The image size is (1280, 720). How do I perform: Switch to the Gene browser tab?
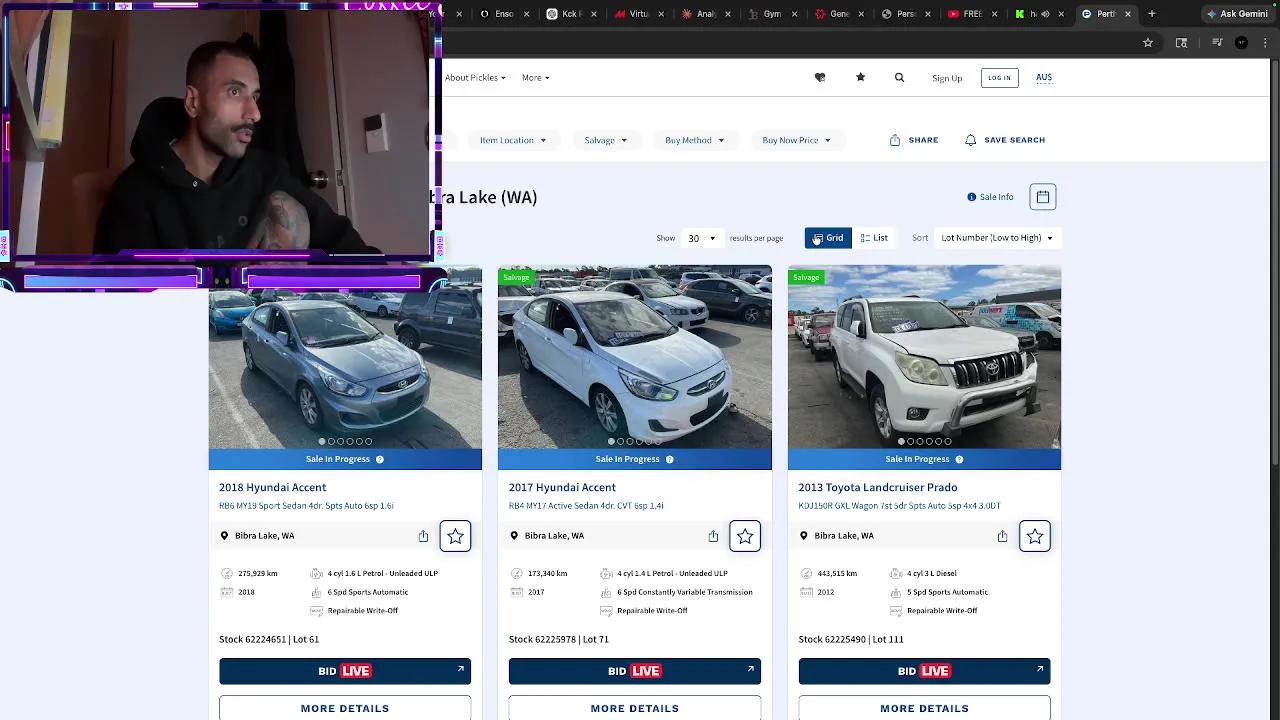[839, 14]
